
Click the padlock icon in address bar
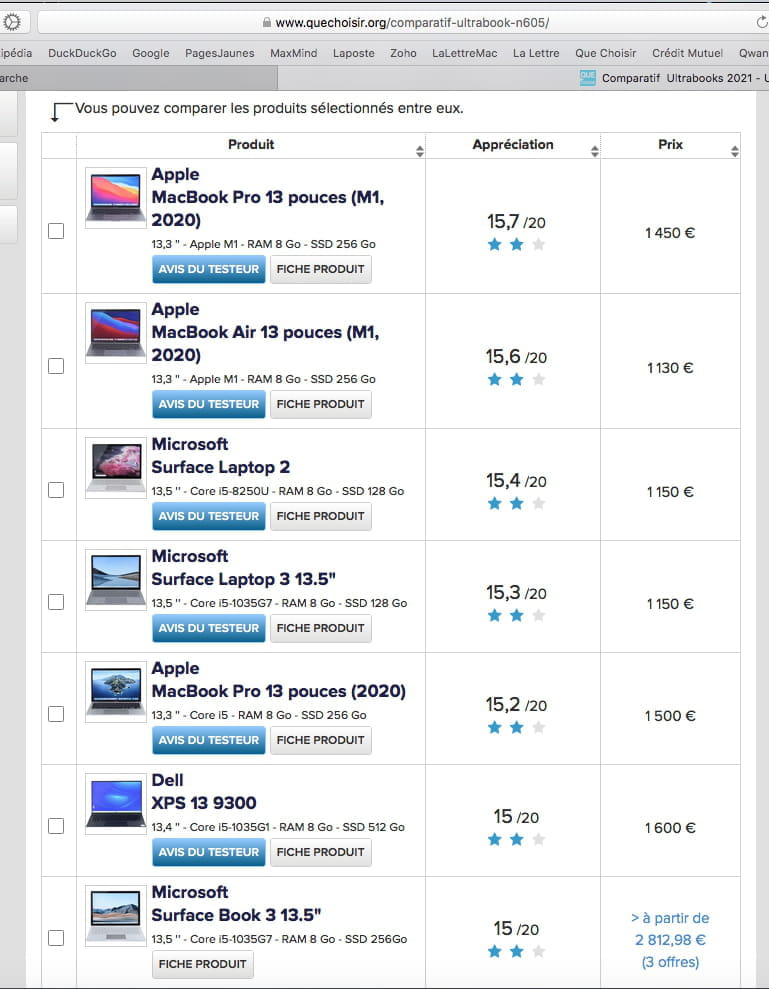tap(267, 23)
